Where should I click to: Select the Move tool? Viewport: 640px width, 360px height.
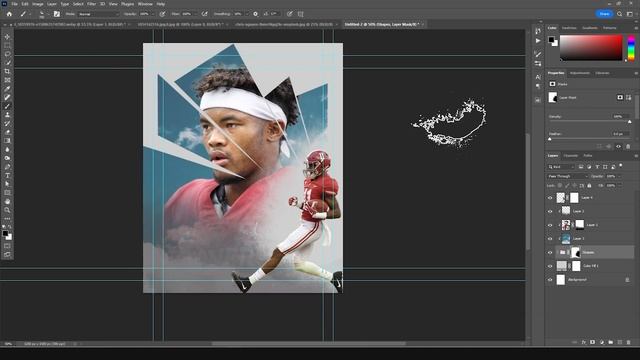pos(7,37)
